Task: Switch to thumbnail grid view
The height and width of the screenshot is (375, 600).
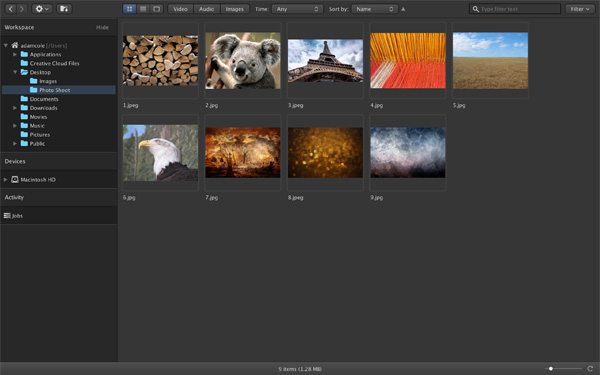Action: tap(129, 9)
